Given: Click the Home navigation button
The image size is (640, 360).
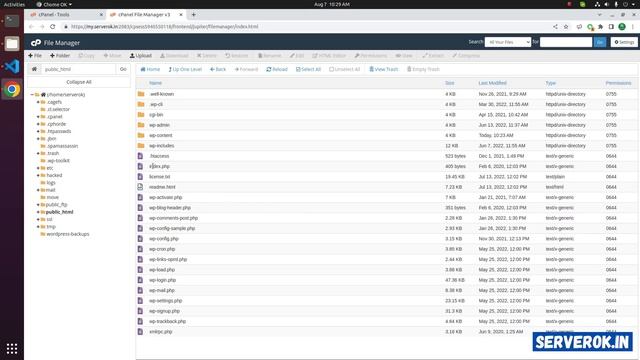Looking at the screenshot, I should 150,69.
